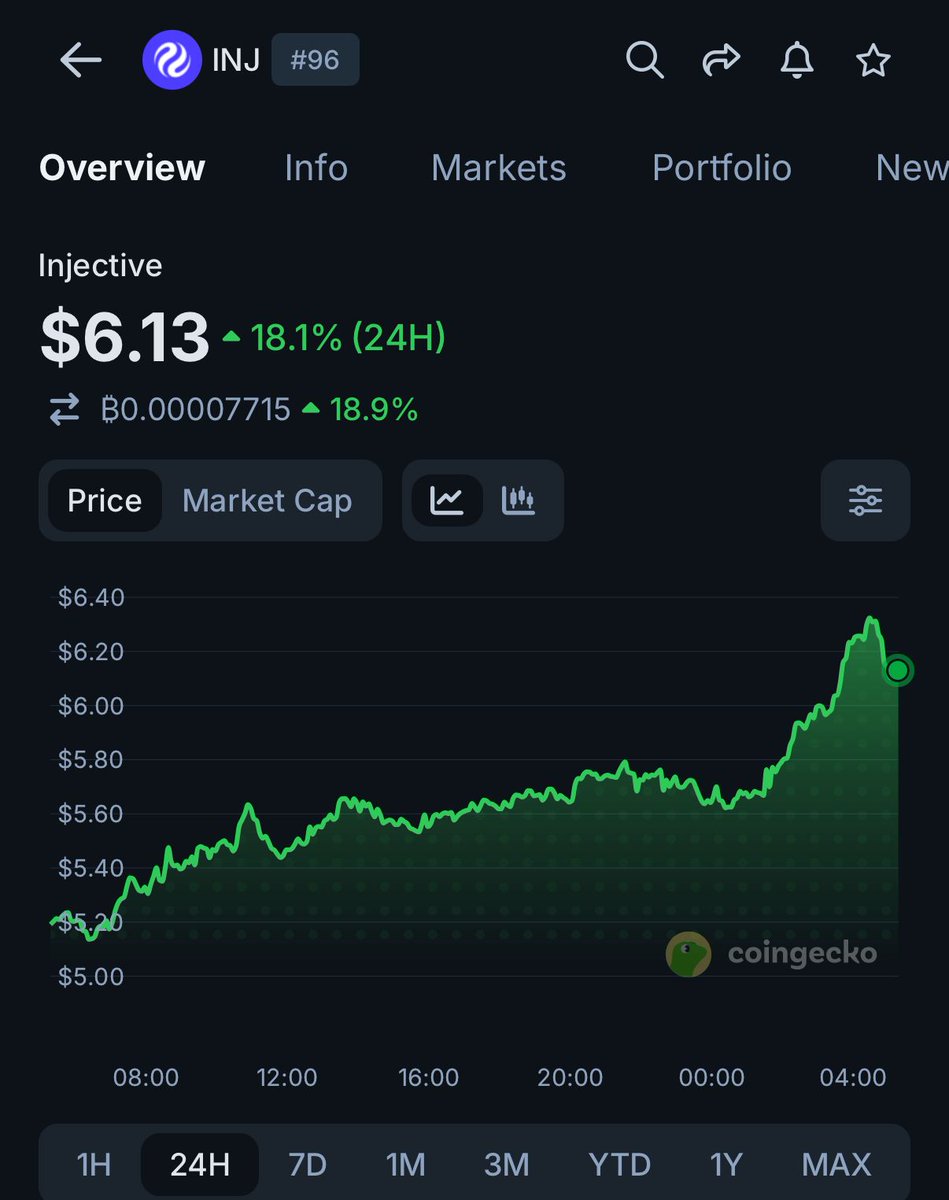This screenshot has width=949, height=1200.
Task: Tap the green current price marker
Action: pos(898,670)
